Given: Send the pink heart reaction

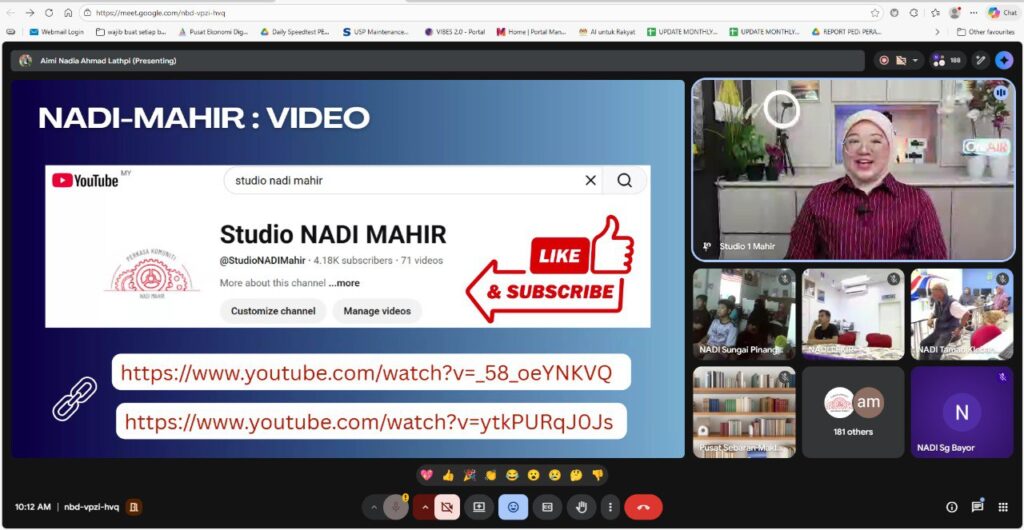Looking at the screenshot, I should [426, 475].
